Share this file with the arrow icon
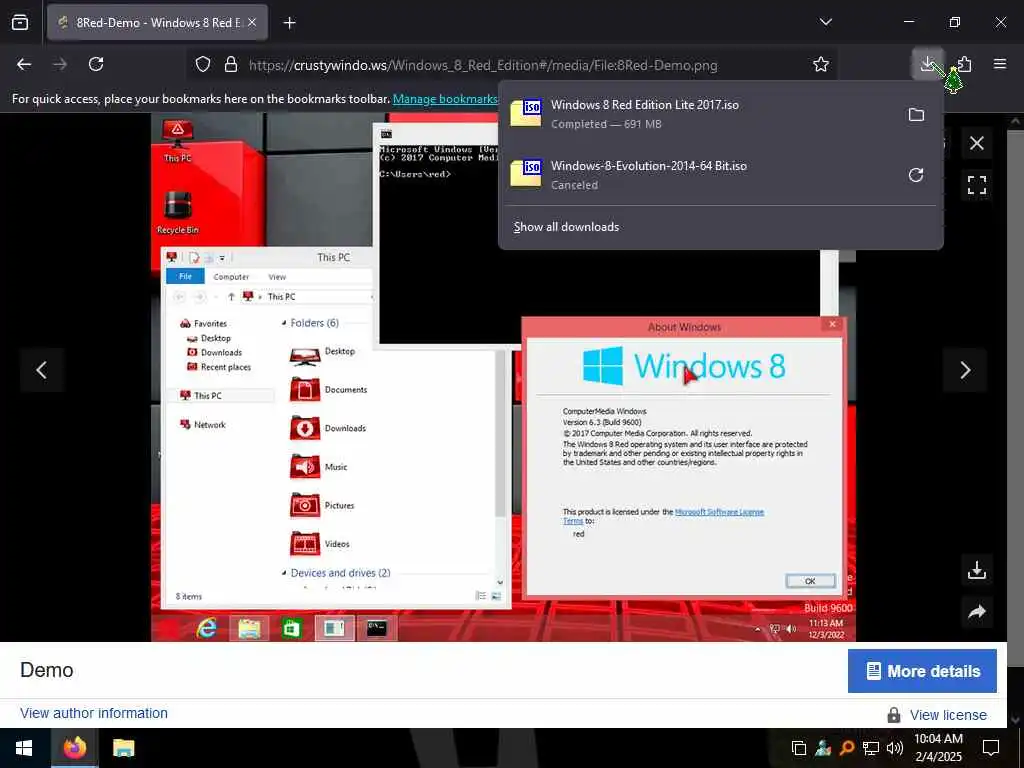Viewport: 1024px width, 768px height. click(976, 612)
